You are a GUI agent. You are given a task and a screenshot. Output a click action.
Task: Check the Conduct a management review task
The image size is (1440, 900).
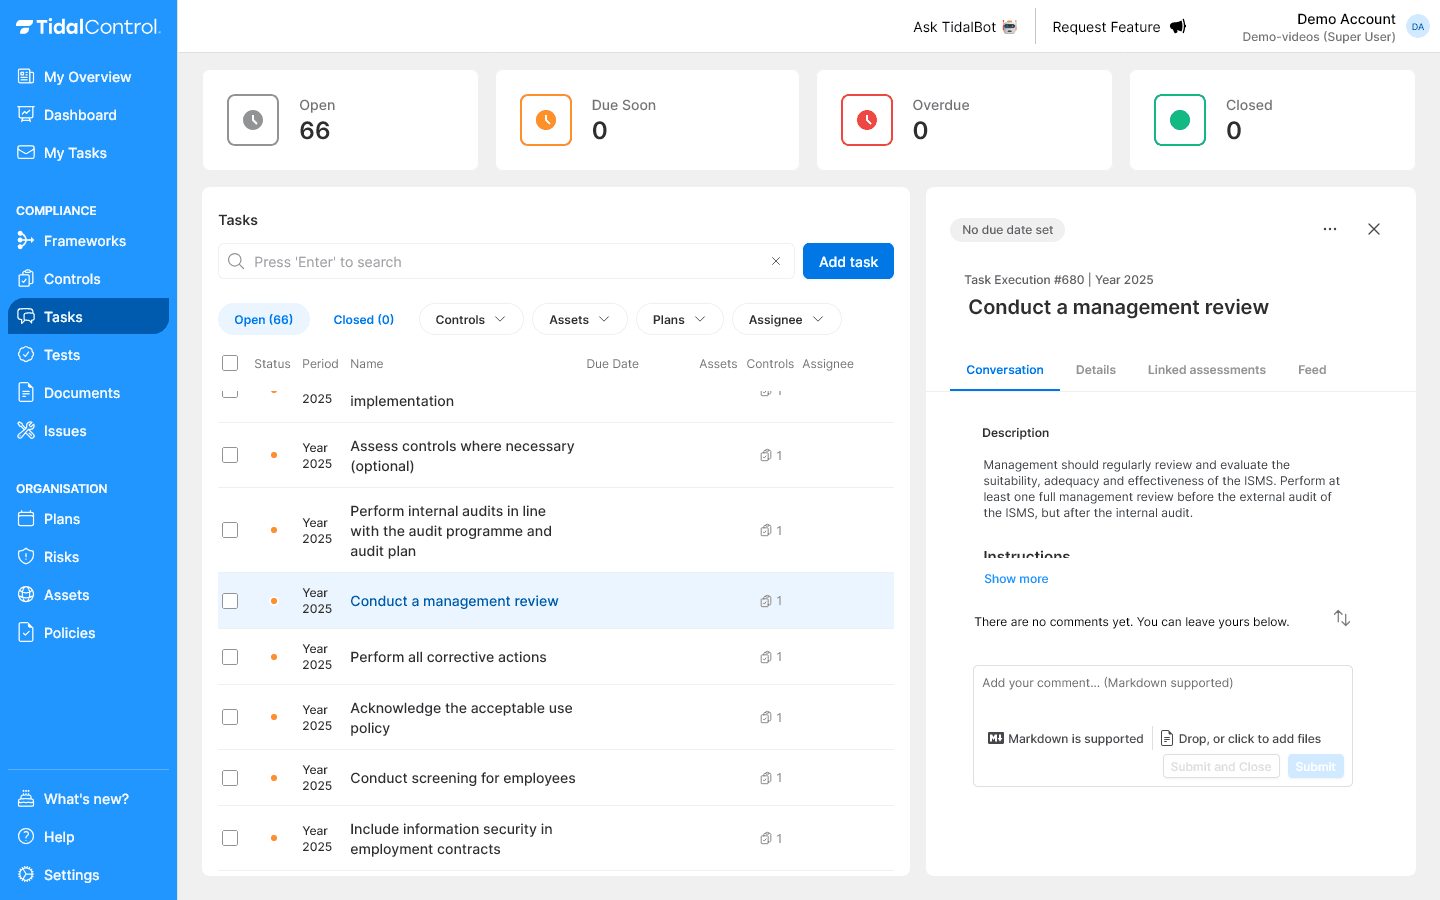coord(230,601)
